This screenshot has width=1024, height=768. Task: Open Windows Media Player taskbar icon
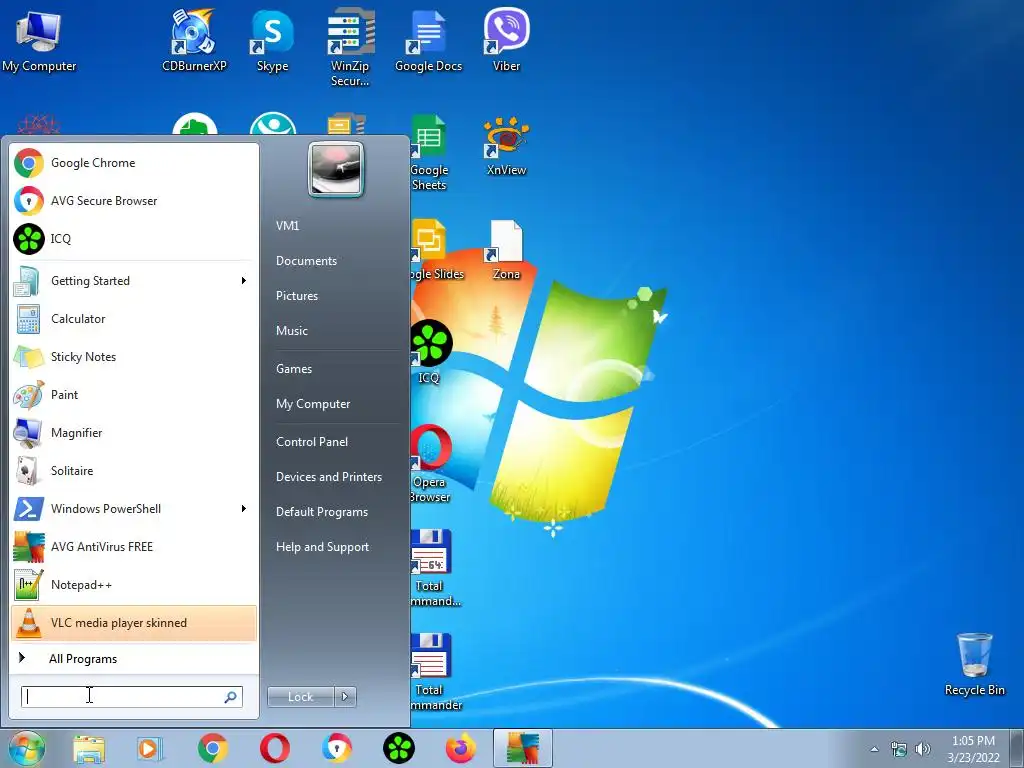coord(150,748)
